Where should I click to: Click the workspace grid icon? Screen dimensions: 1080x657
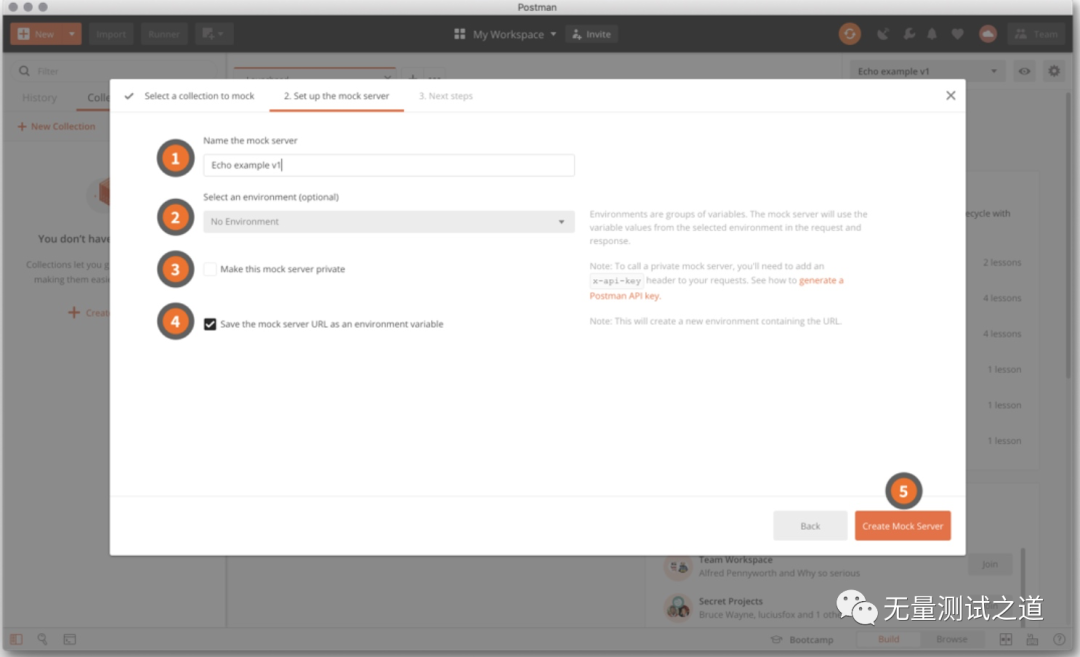[x=459, y=34]
